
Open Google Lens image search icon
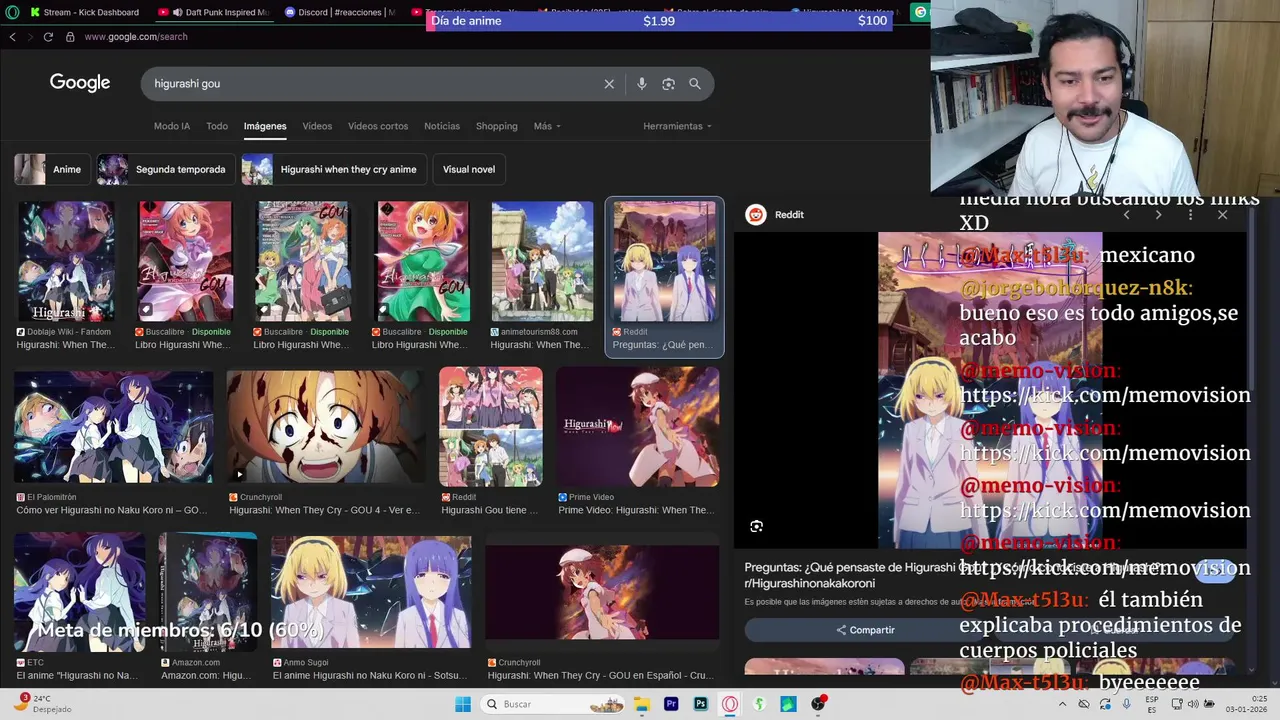tap(668, 84)
